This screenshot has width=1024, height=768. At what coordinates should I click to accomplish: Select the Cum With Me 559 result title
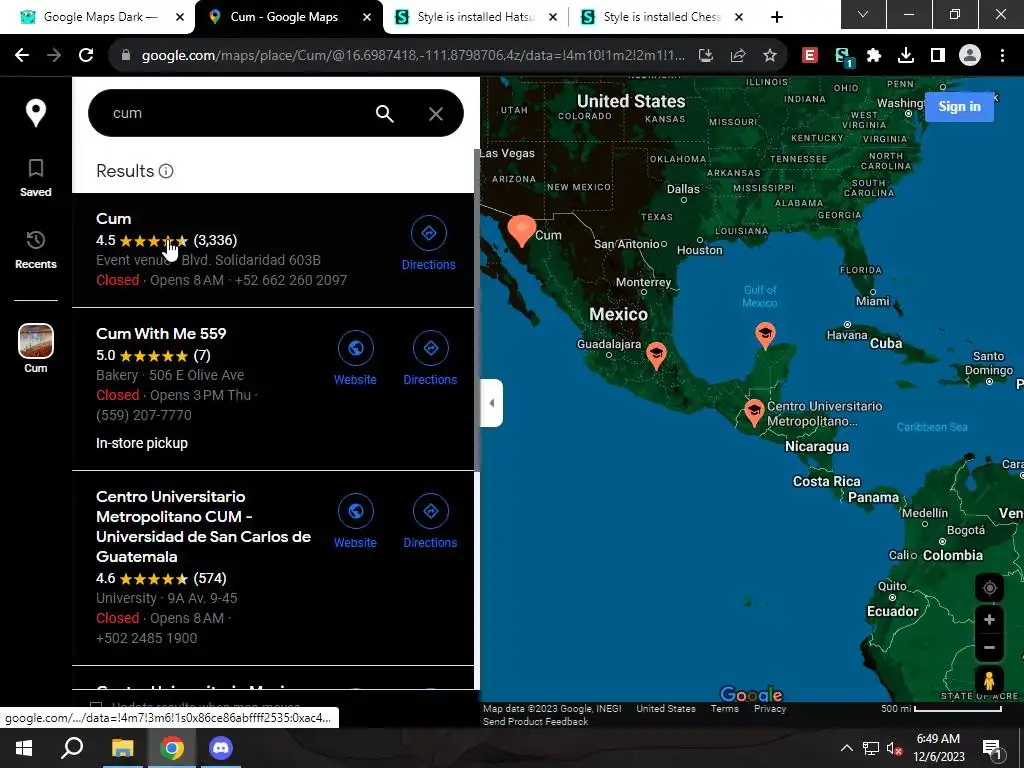(x=161, y=334)
